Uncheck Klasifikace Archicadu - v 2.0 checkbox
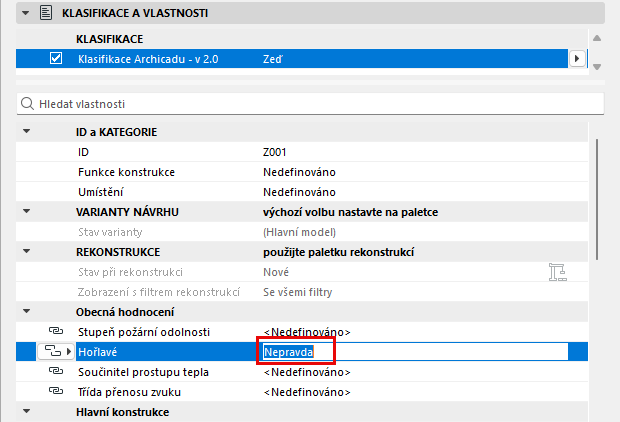The width and height of the screenshot is (620, 422). 56,59
